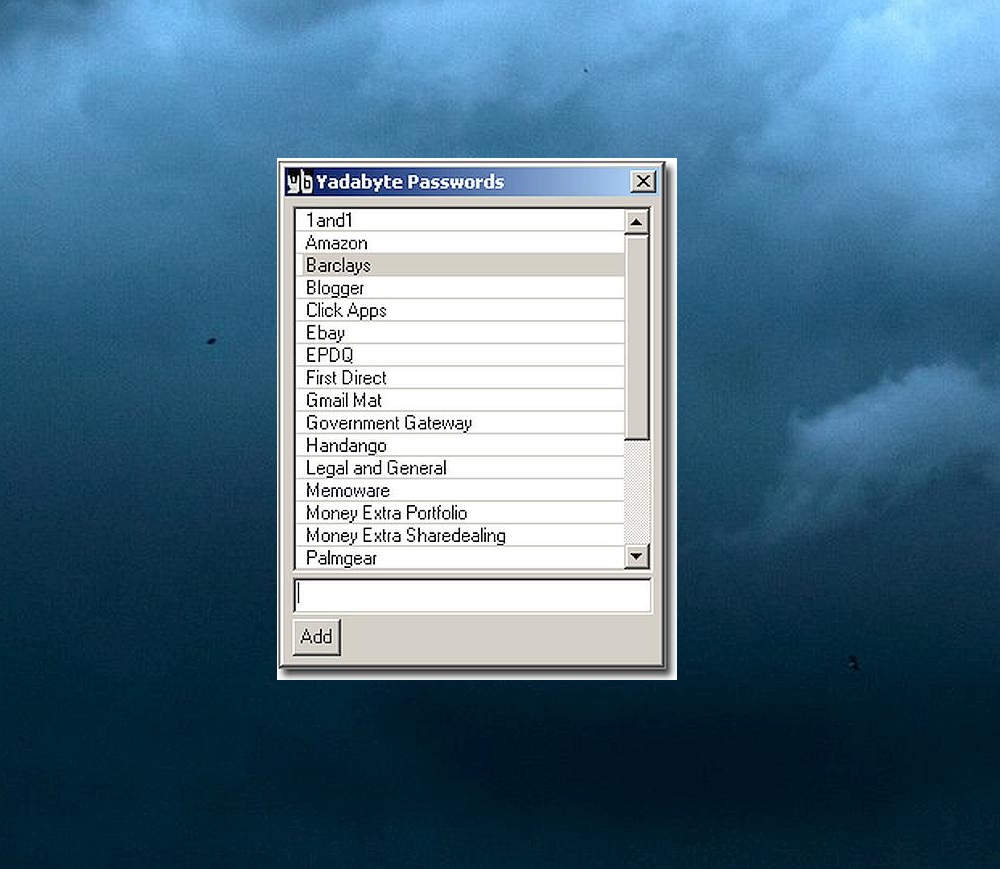Select the Barclays entry
The width and height of the screenshot is (1000, 869).
point(460,265)
